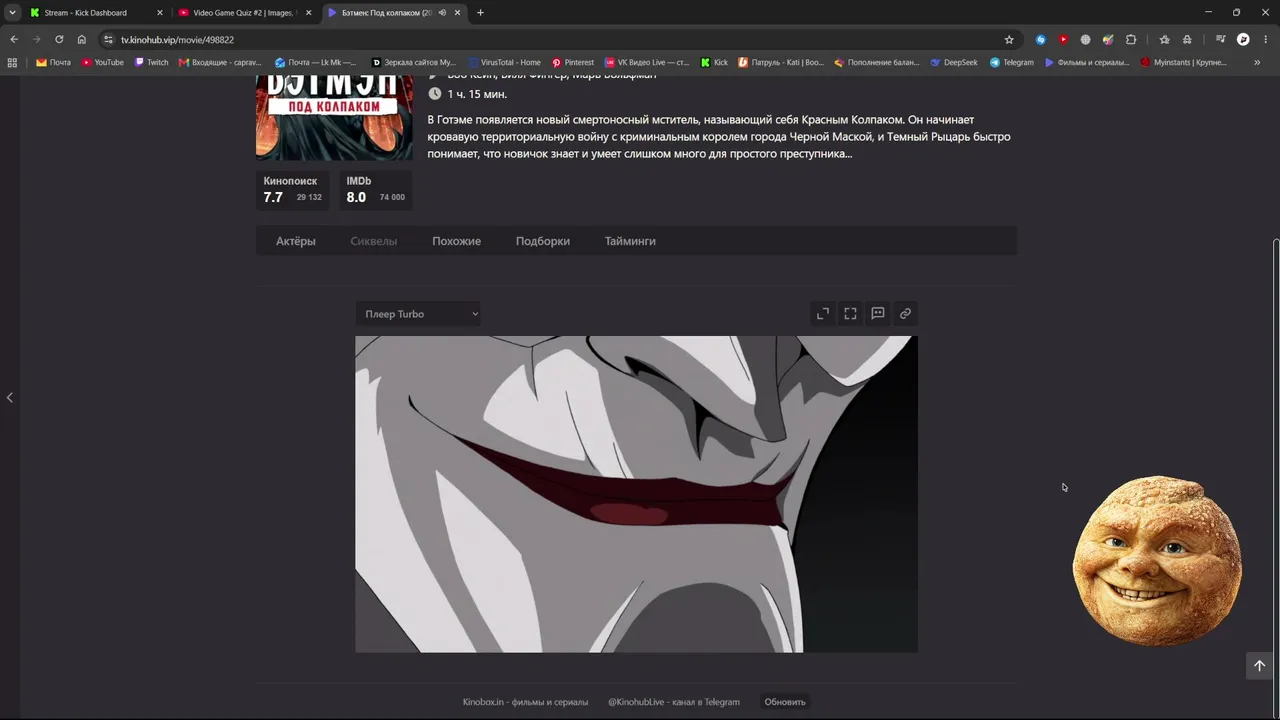Open the tab search dropdown
The height and width of the screenshot is (720, 1280).
coord(12,13)
